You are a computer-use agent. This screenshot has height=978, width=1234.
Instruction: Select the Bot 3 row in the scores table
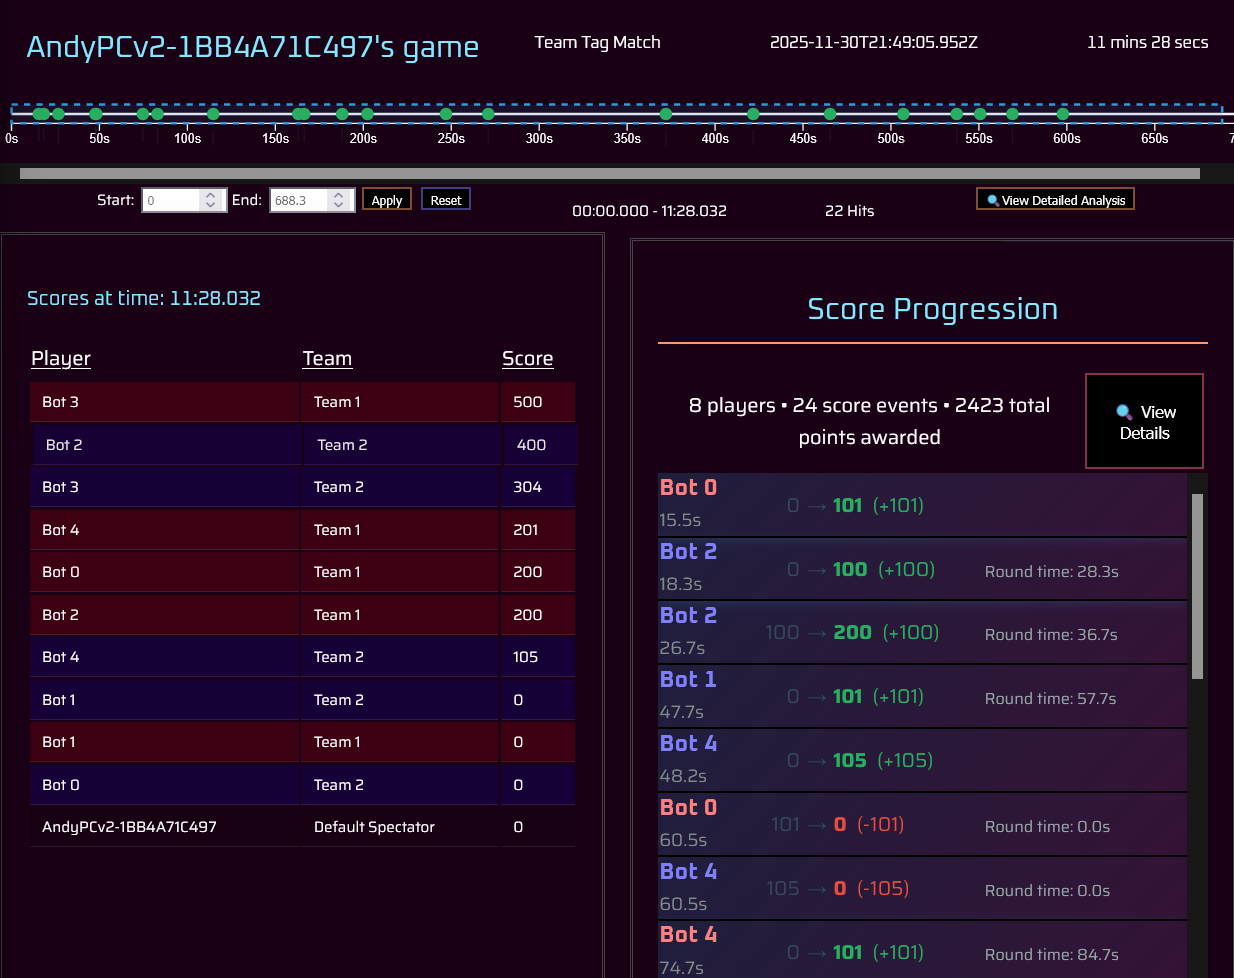click(165, 401)
